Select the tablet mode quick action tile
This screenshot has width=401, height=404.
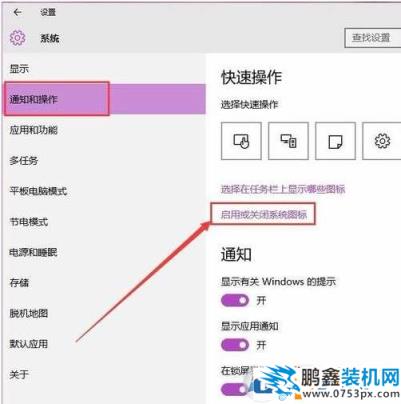click(x=241, y=141)
